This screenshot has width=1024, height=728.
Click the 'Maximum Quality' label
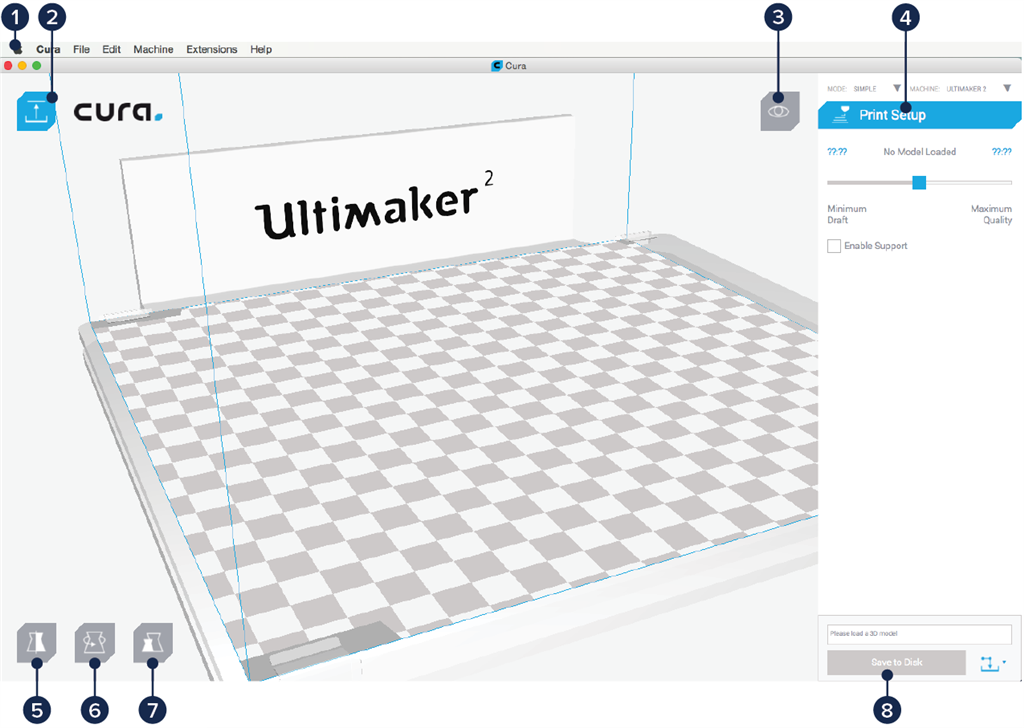[991, 214]
